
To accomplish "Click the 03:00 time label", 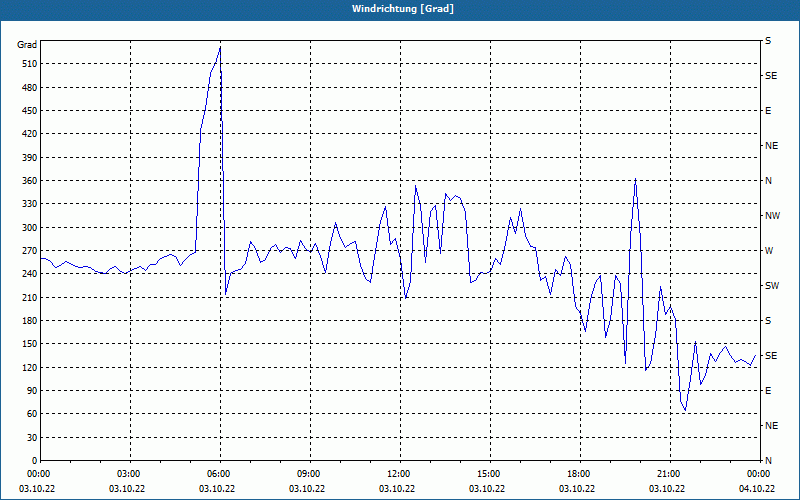I will [131, 474].
